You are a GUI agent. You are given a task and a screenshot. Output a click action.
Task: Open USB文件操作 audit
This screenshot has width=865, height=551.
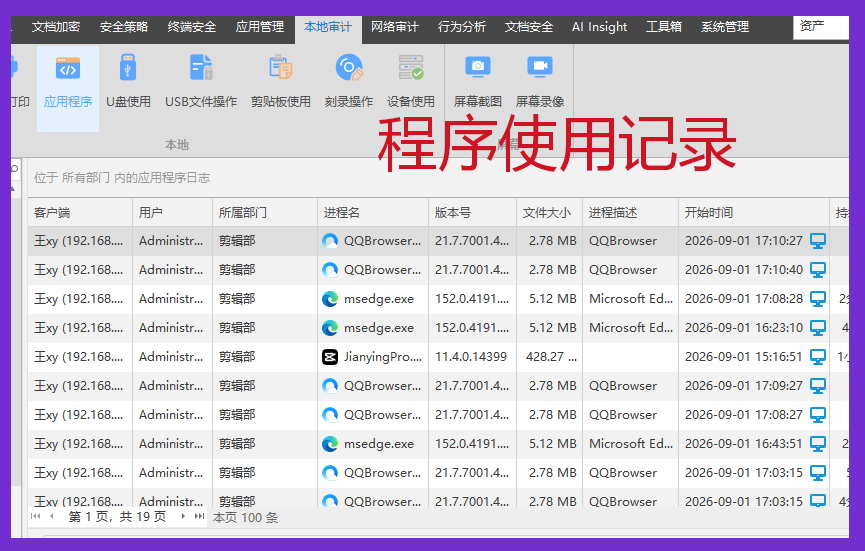(201, 83)
